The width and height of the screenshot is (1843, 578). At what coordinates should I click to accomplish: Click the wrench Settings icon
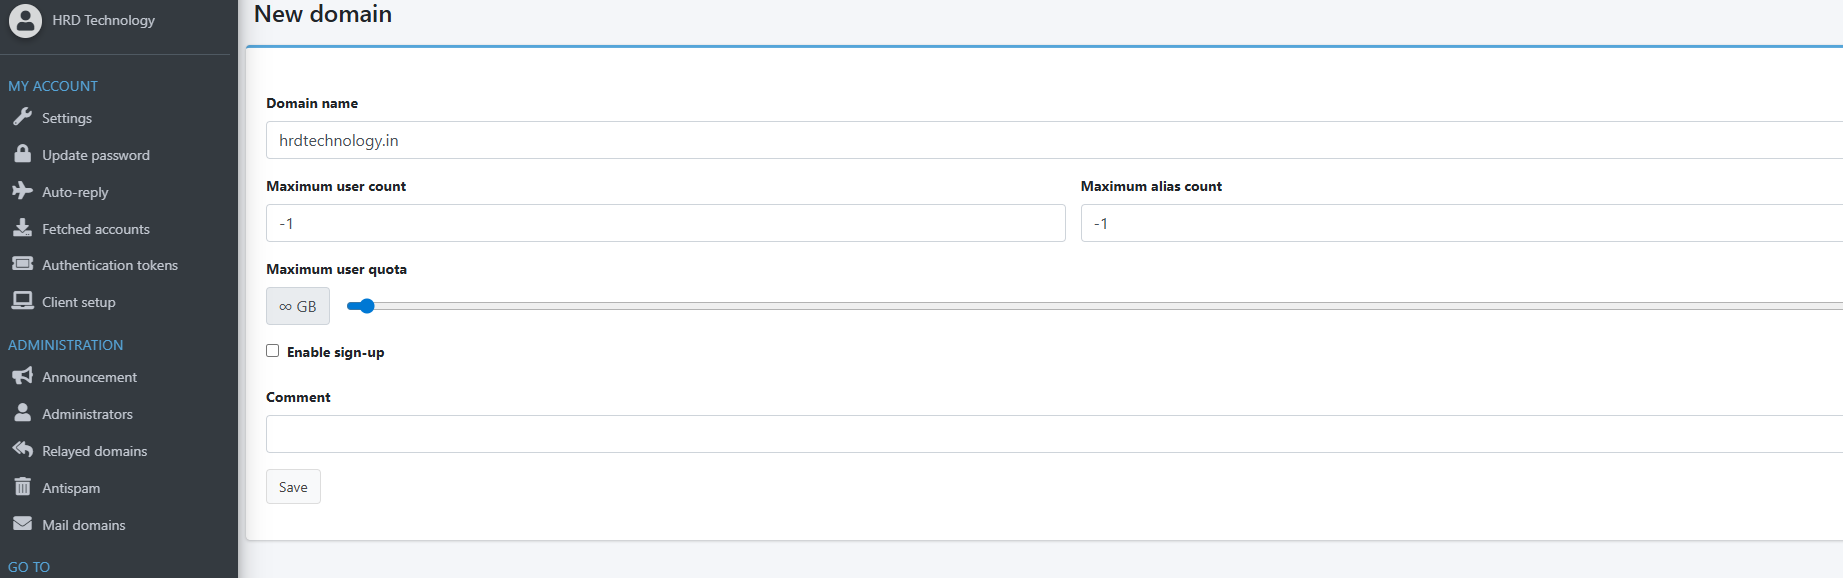pyautogui.click(x=22, y=117)
